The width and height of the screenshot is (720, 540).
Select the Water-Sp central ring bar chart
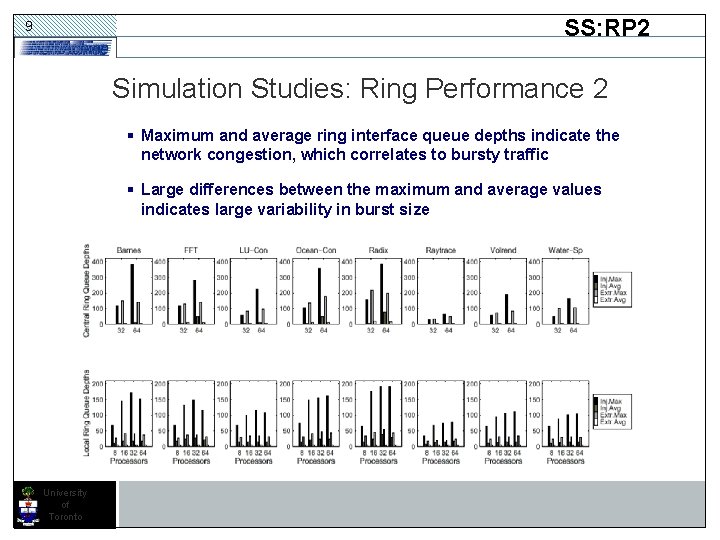coord(566,291)
